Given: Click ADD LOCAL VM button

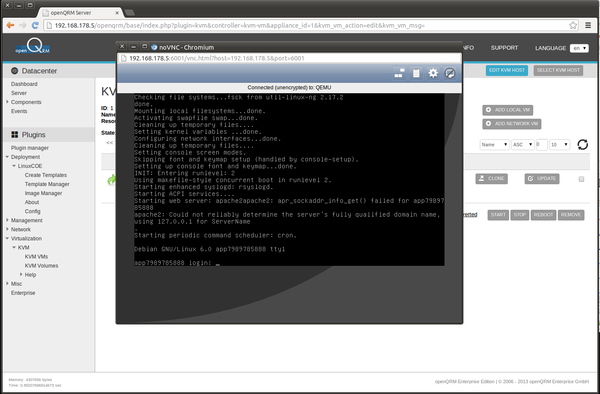Looking at the screenshot, I should click(x=507, y=110).
